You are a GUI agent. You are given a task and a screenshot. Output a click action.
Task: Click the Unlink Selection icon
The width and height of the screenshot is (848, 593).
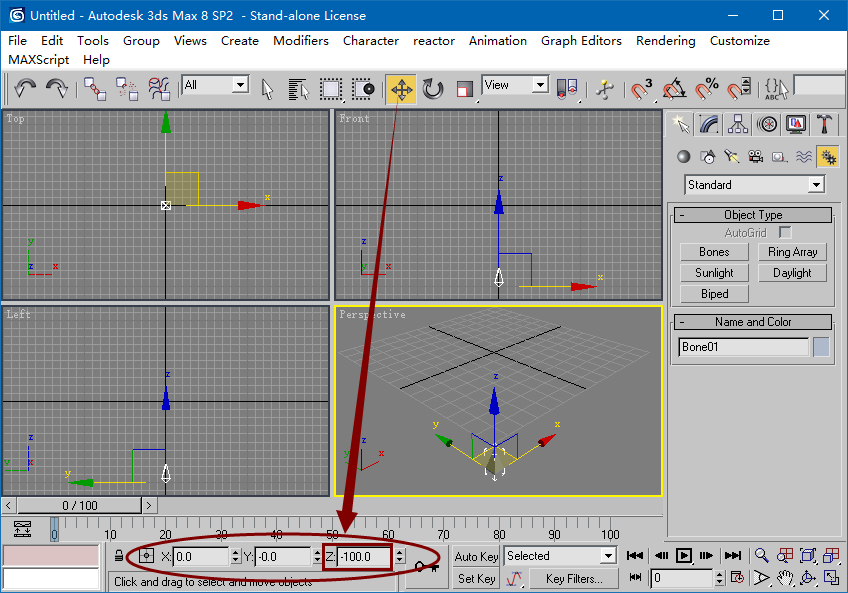127,89
